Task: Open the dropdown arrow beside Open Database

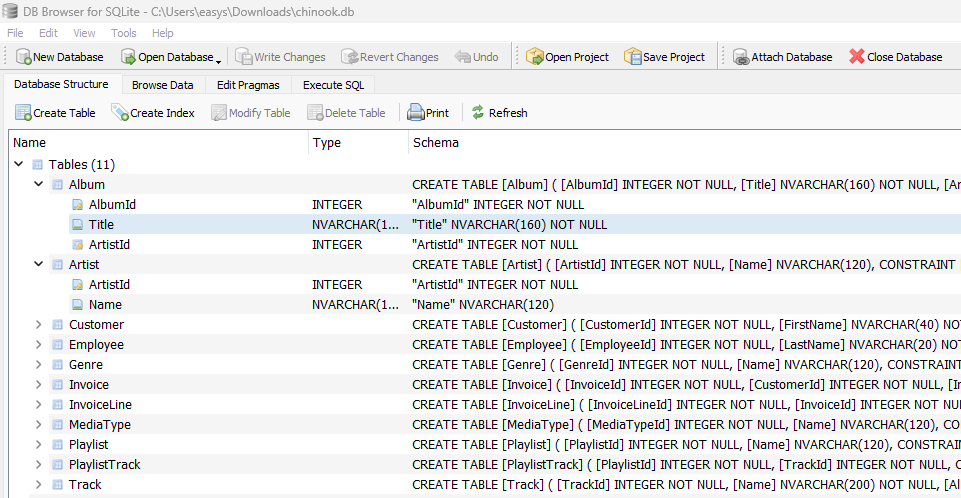Action: (x=218, y=61)
